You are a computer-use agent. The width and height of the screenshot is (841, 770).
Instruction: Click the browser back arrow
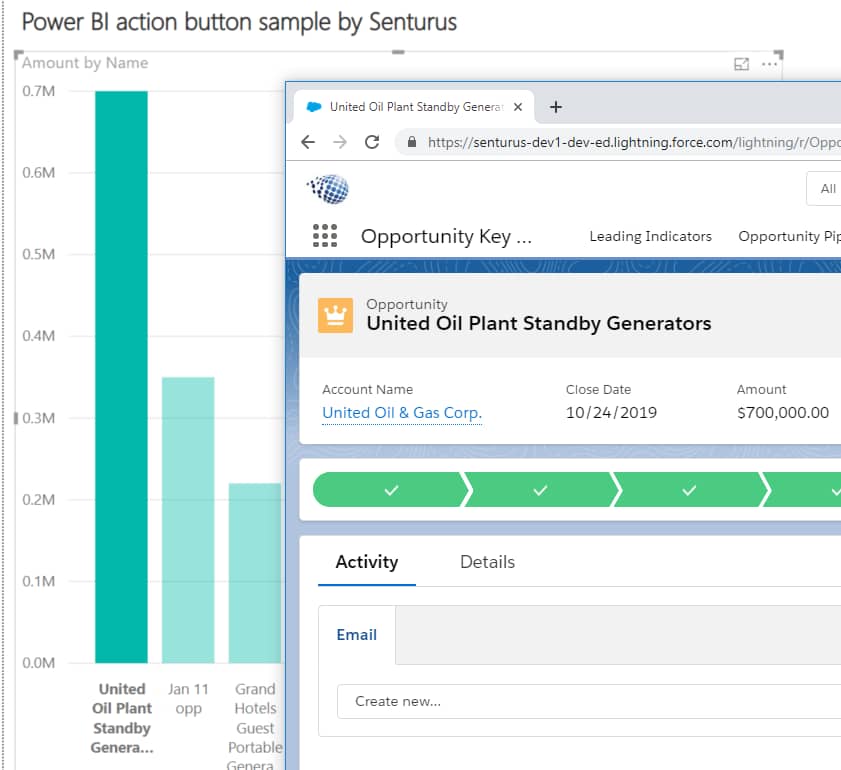(308, 142)
